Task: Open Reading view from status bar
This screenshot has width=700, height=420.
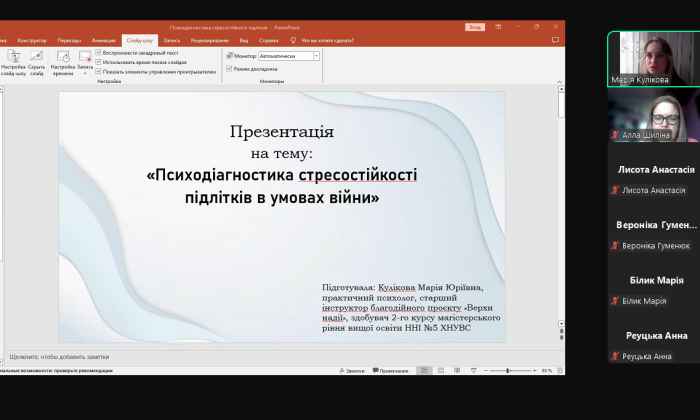Action: coord(456,370)
